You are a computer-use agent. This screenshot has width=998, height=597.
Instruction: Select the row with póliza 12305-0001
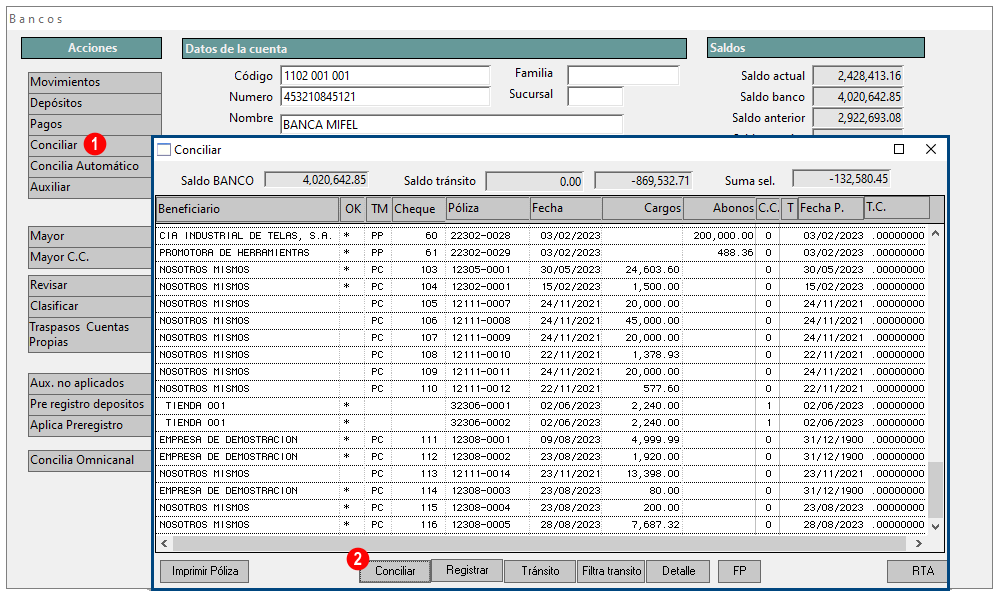pyautogui.click(x=542, y=270)
